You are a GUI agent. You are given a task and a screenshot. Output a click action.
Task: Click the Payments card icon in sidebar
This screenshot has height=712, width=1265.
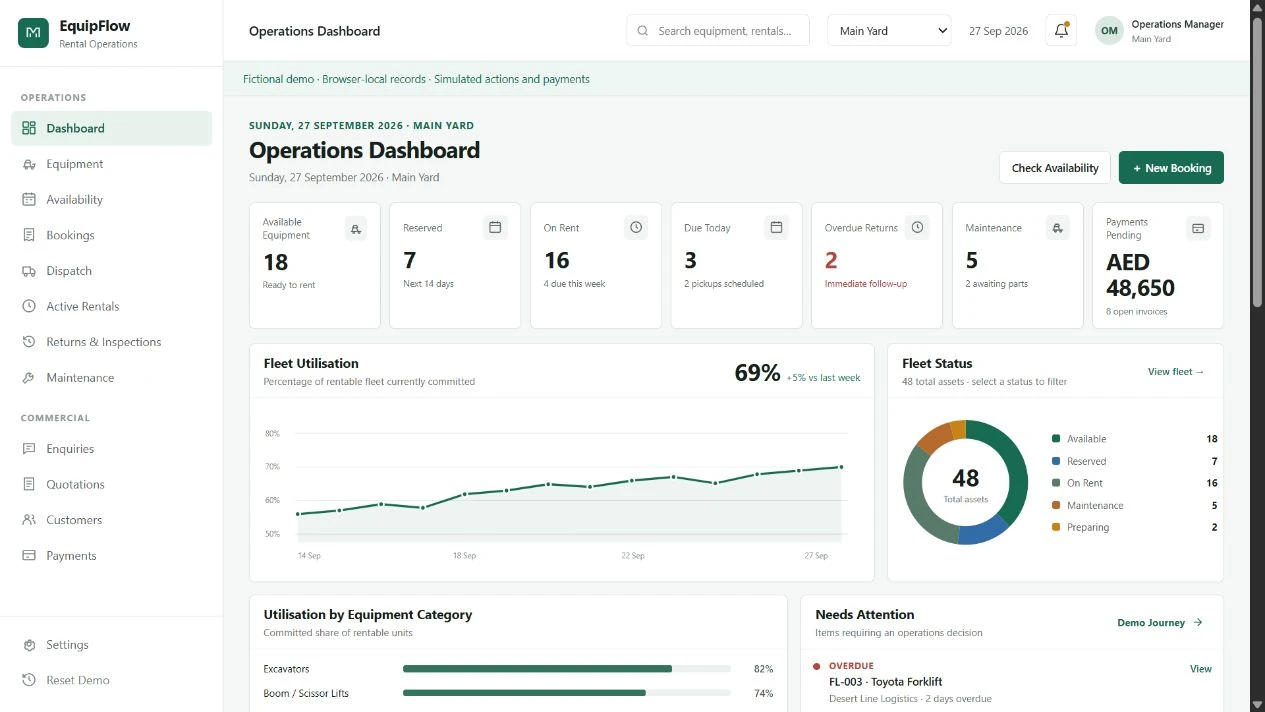pos(29,555)
